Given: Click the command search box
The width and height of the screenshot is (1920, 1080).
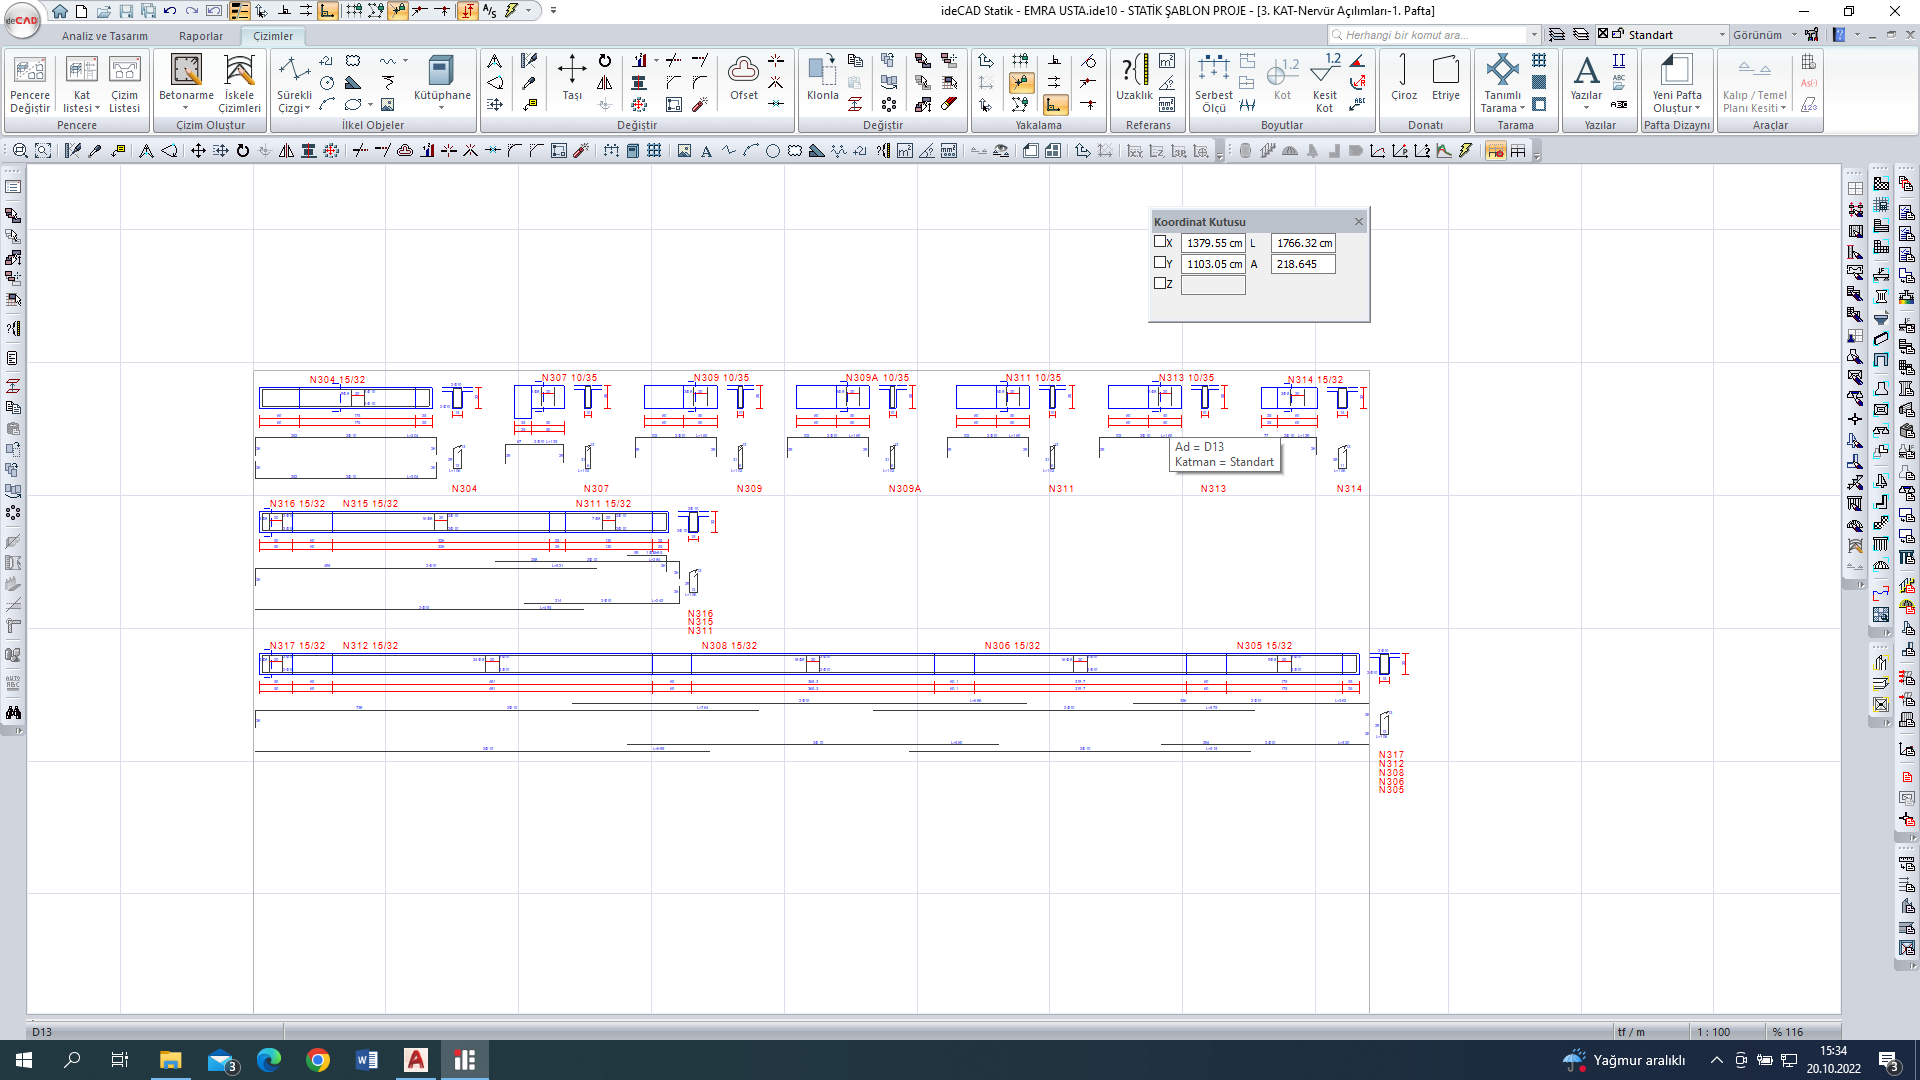Looking at the screenshot, I should click(1434, 34).
